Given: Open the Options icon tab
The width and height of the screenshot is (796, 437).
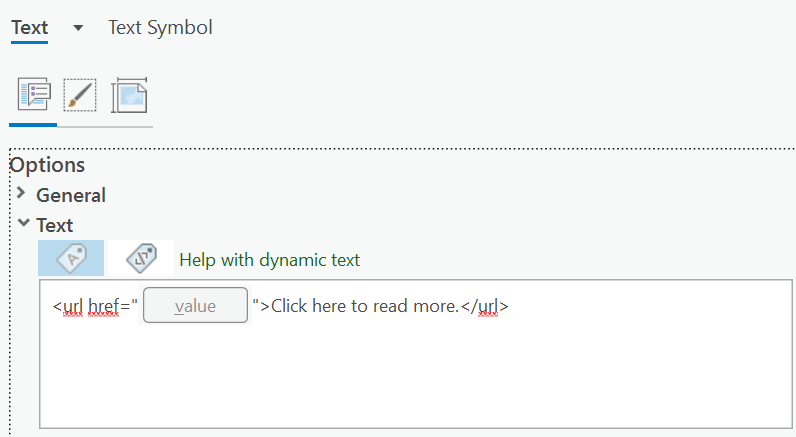Looking at the screenshot, I should click(33, 96).
